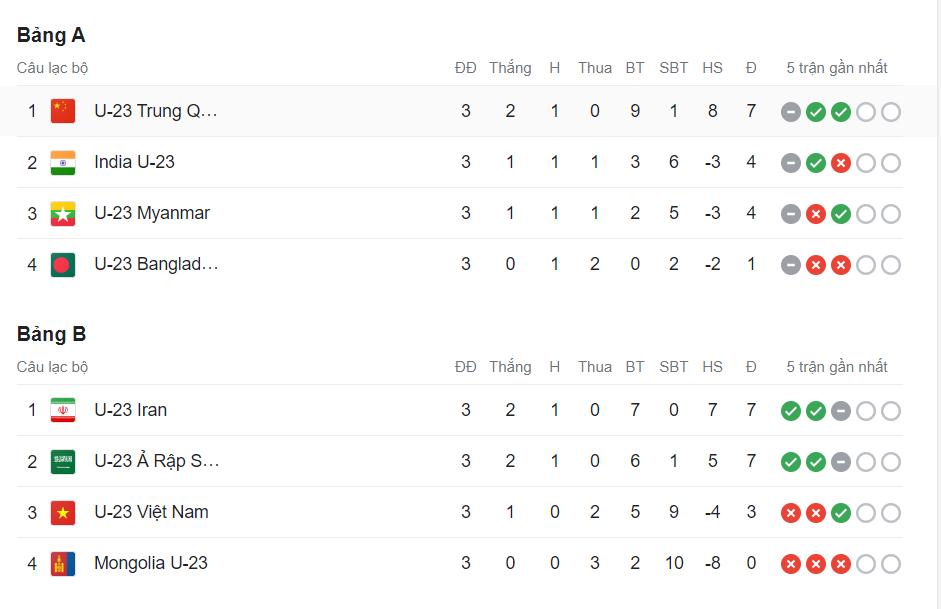Click the Mongolia flag icon

click(x=63, y=563)
